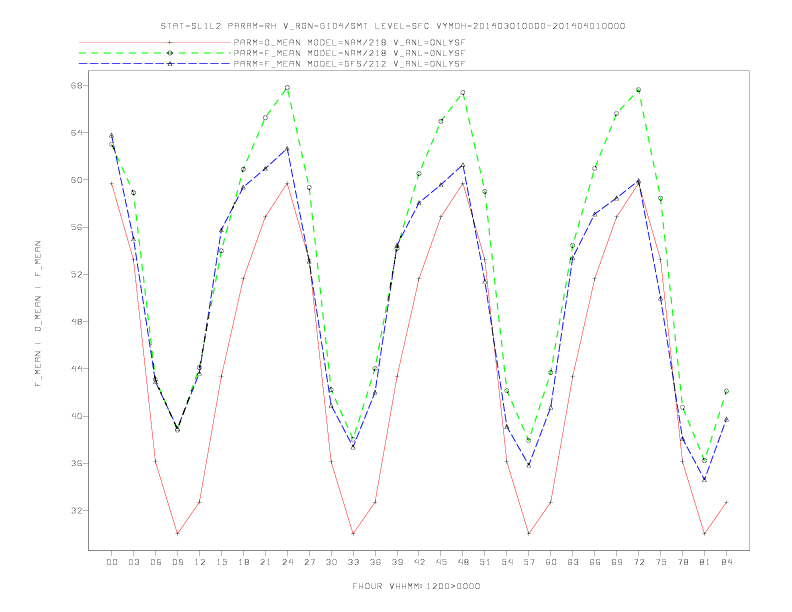Click y-axis tick label 40
Viewport: 792px width, 612px height.
[76, 416]
